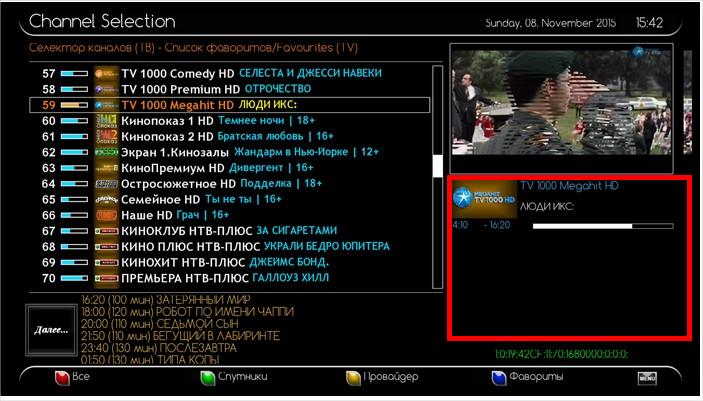This screenshot has width=703, height=401.
Task: Click the КИНО ПЛЮС НТВ-ПЛЮС channel logo
Action: [x=106, y=247]
